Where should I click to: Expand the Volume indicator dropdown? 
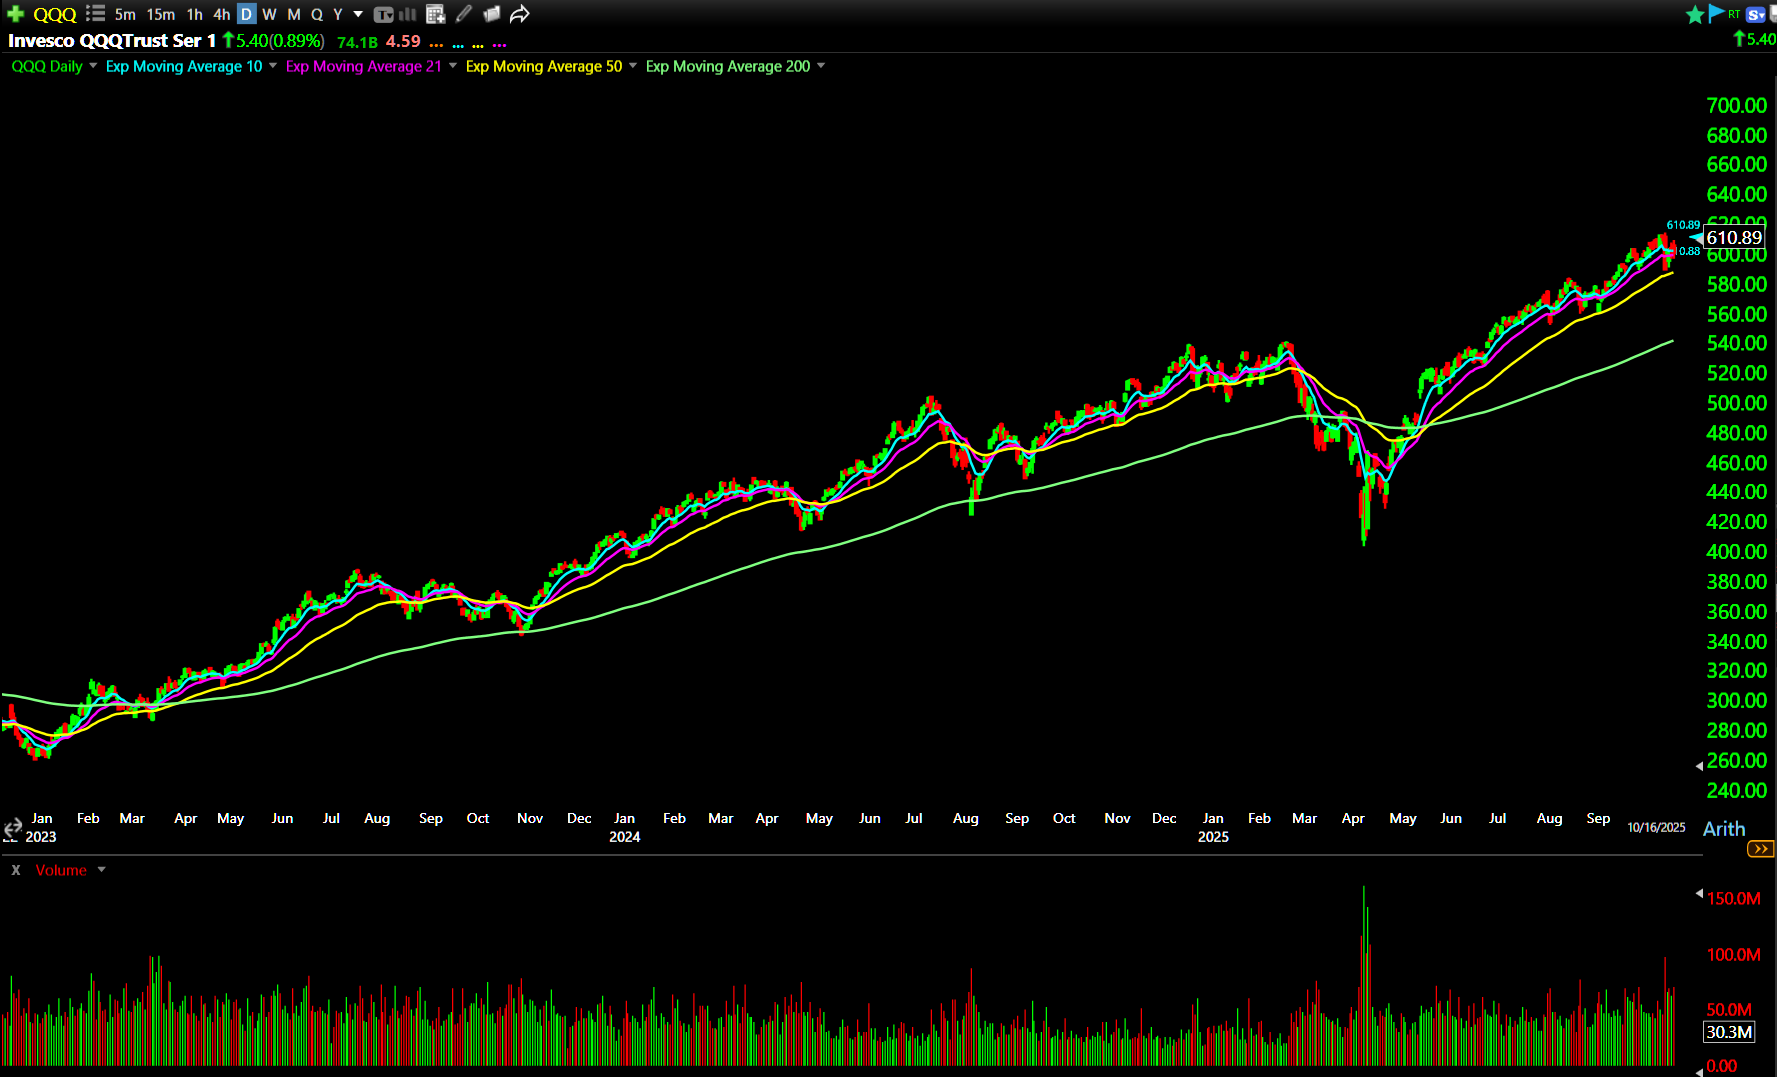coord(101,870)
